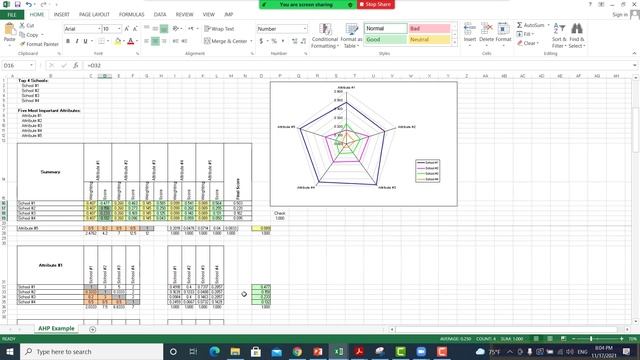
Task: Open Conditional Formatting options
Action: coord(325,36)
